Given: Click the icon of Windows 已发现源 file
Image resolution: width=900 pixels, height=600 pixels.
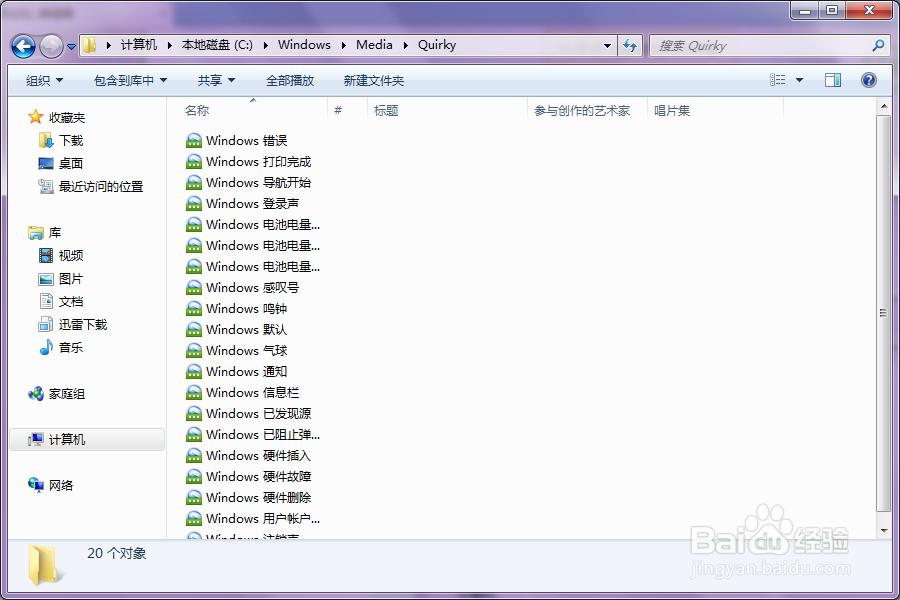Looking at the screenshot, I should tap(194, 414).
